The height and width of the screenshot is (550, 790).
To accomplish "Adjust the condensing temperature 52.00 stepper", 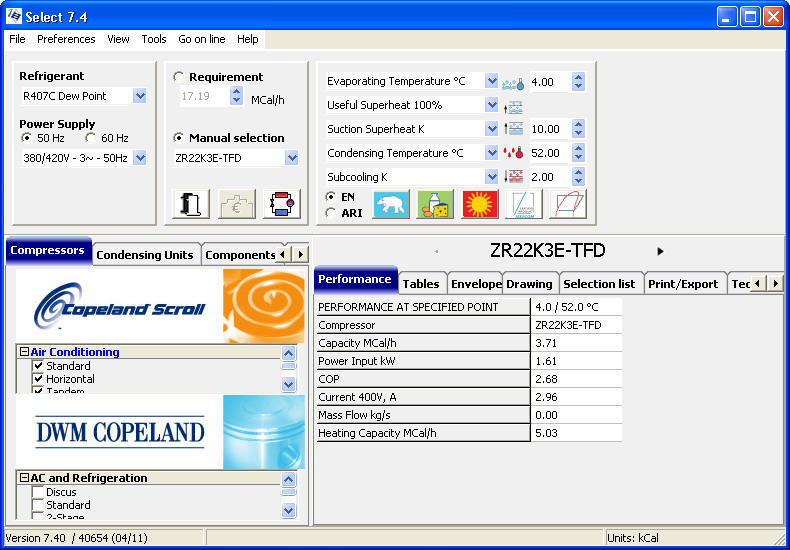I will click(578, 153).
